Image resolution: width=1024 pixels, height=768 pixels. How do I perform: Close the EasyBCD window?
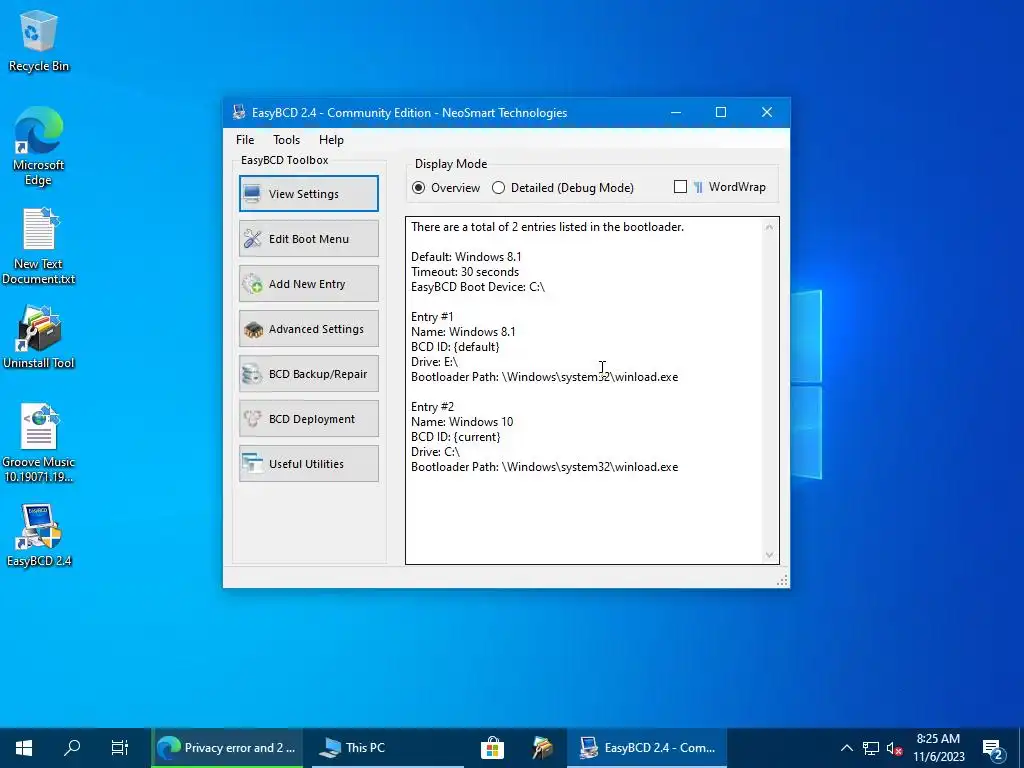(767, 112)
